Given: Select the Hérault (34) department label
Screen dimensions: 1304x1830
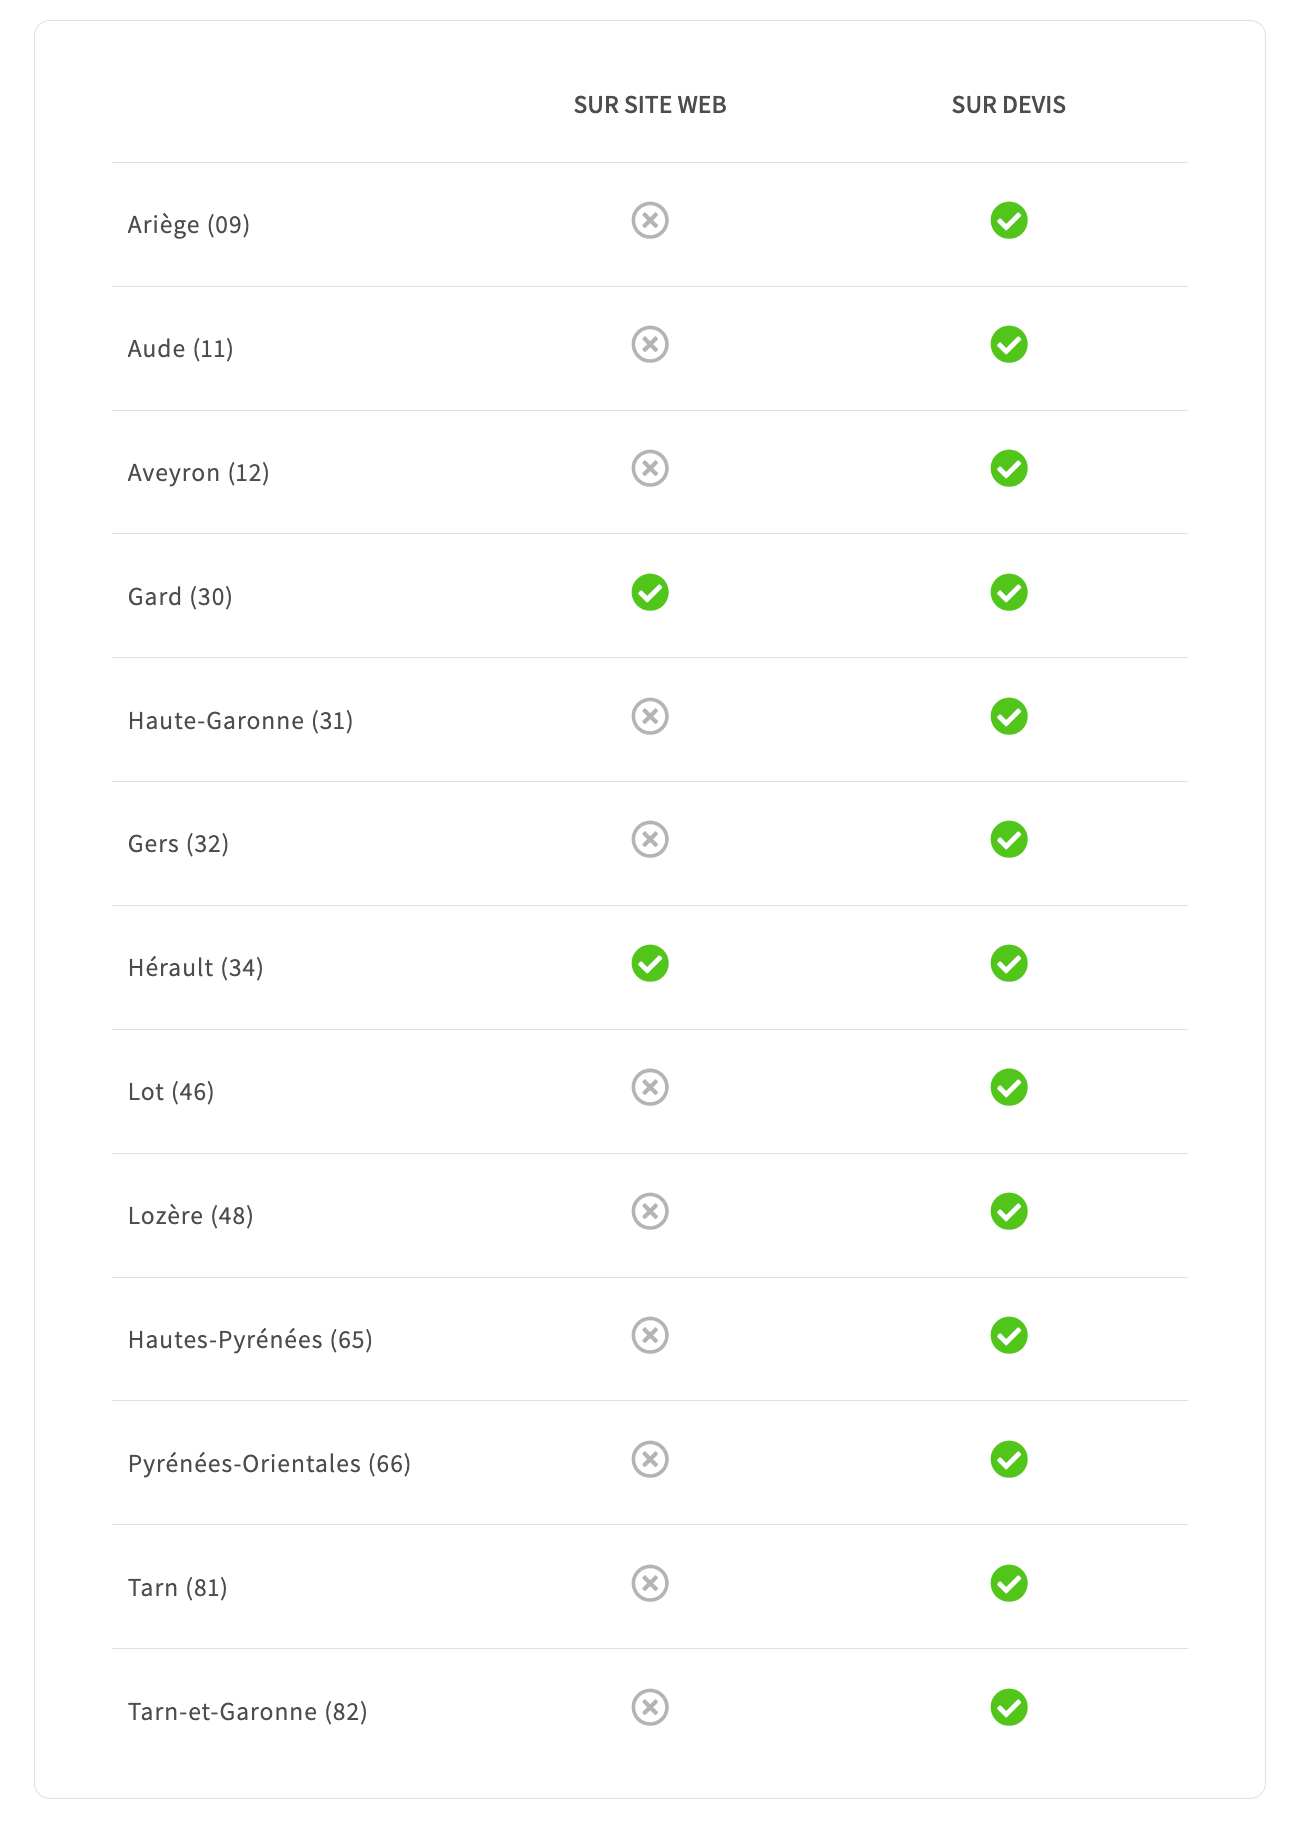Looking at the screenshot, I should (195, 968).
